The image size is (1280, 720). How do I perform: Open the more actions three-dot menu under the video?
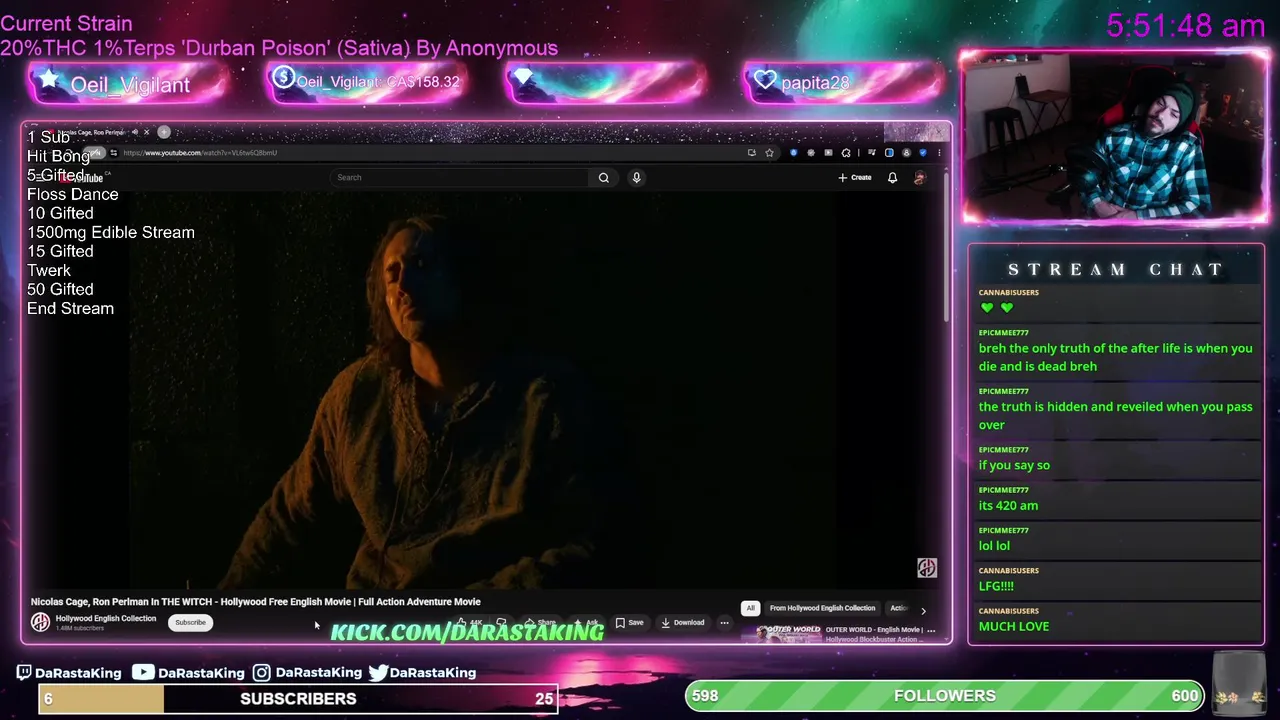(x=724, y=622)
